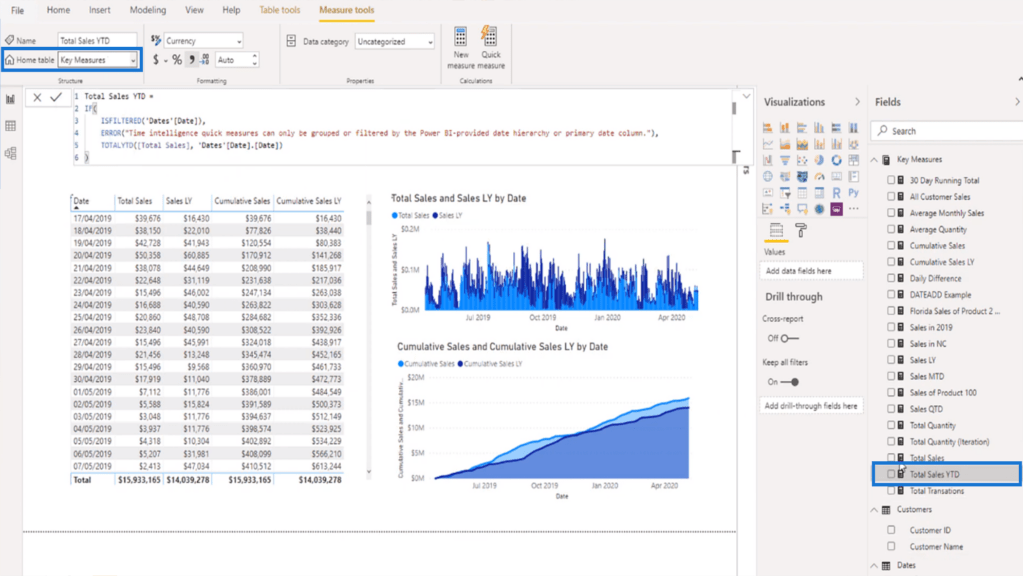The width and height of the screenshot is (1024, 576).
Task: Open Home ribbon tab
Action: pyautogui.click(x=58, y=10)
